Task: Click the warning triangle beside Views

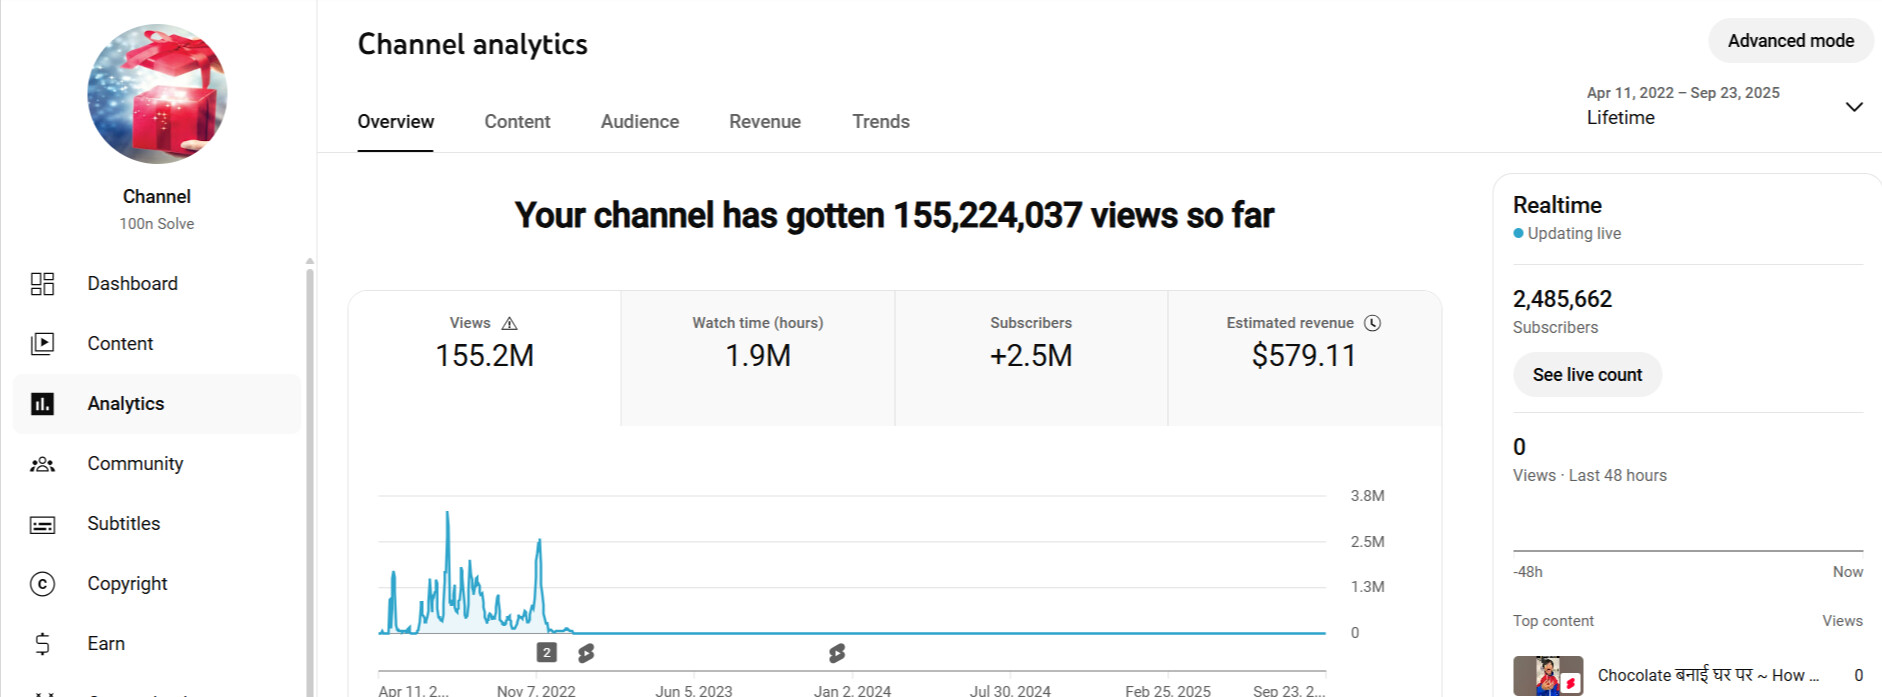Action: 509,323
